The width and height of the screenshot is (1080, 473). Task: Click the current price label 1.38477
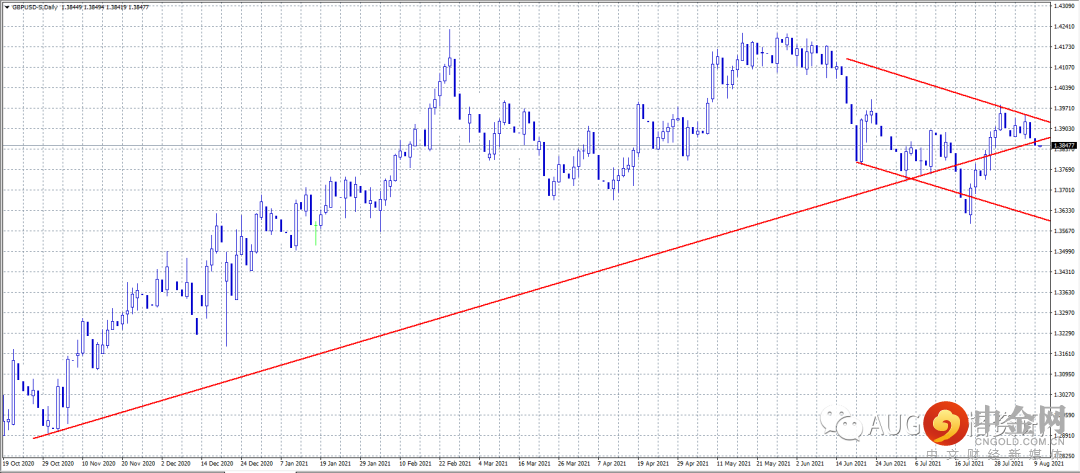[1065, 146]
